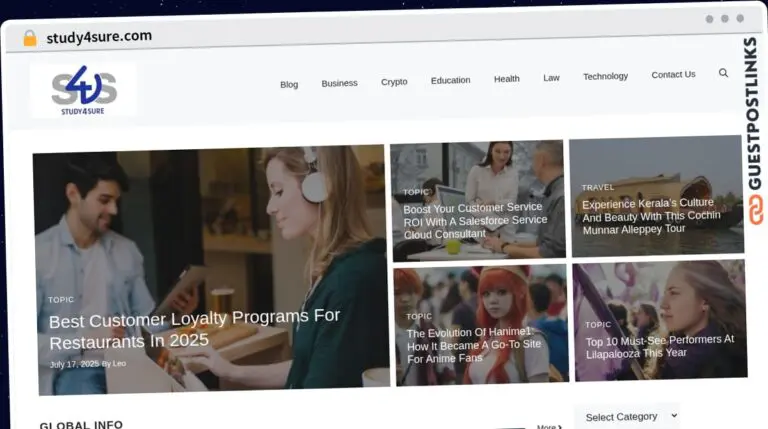Select the Crypto navigation item
768x429 pixels.
tap(394, 82)
